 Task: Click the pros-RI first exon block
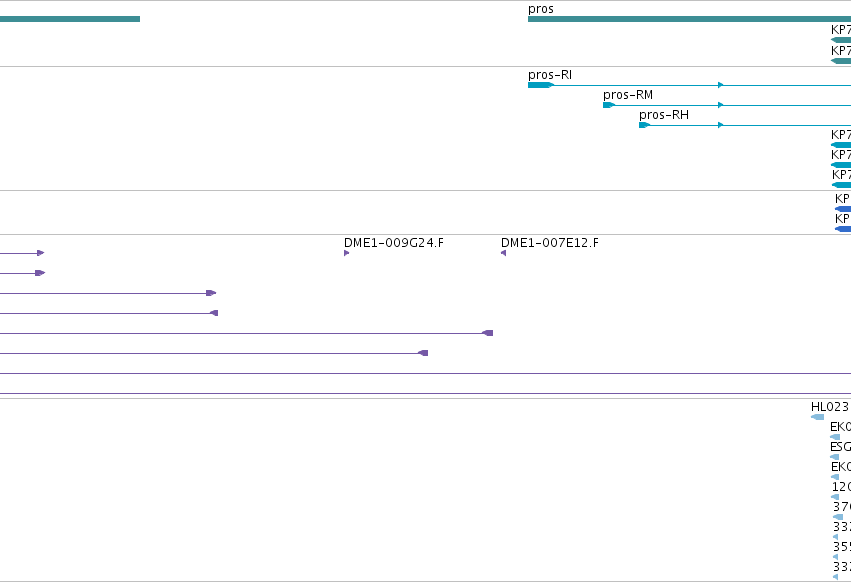click(541, 85)
